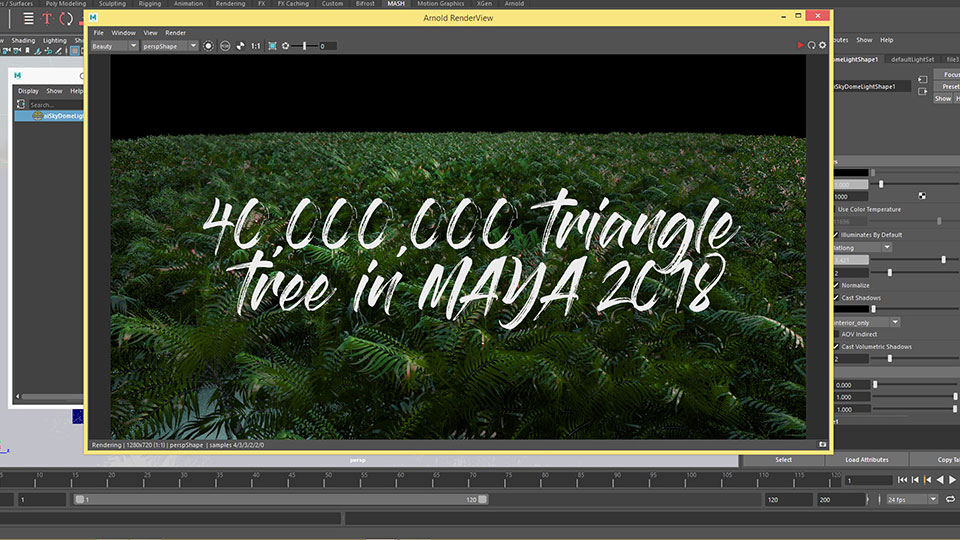The height and width of the screenshot is (540, 960).
Task: Switch to the XGen shelf tab
Action: tap(484, 4)
